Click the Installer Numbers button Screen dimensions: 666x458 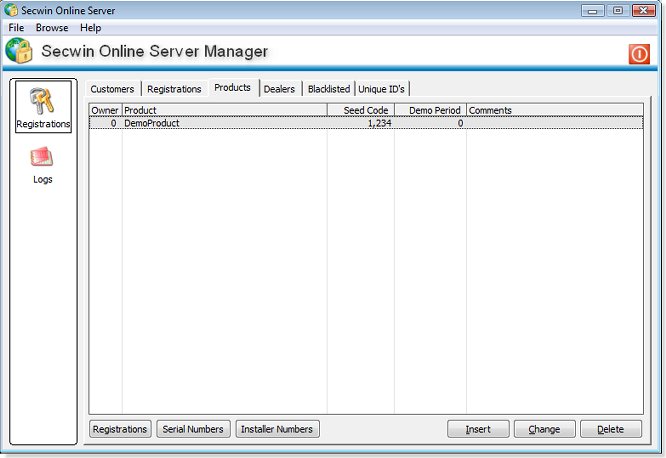277,429
